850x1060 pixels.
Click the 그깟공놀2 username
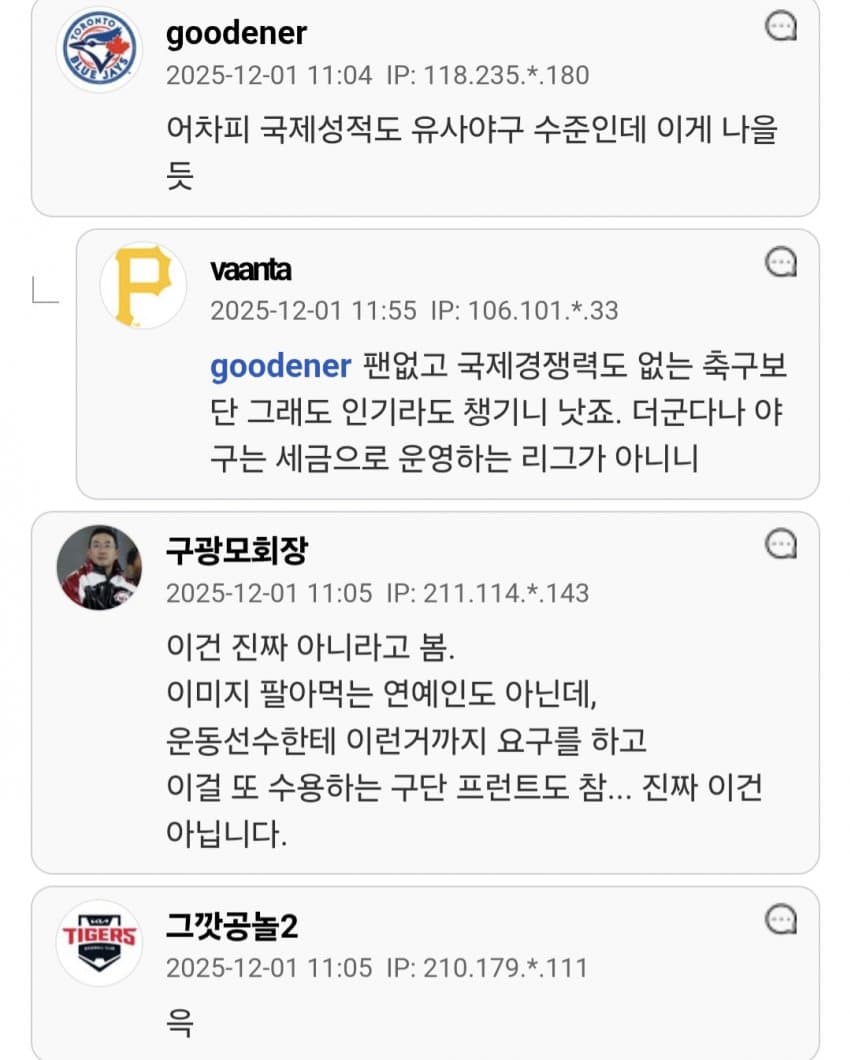(232, 926)
